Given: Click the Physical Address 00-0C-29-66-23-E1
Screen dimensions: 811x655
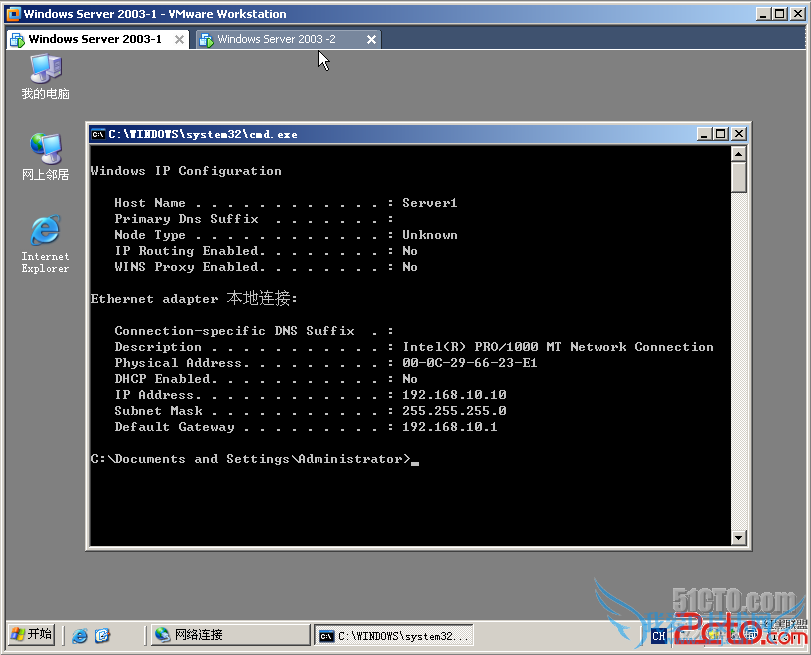Looking at the screenshot, I should (x=470, y=363).
